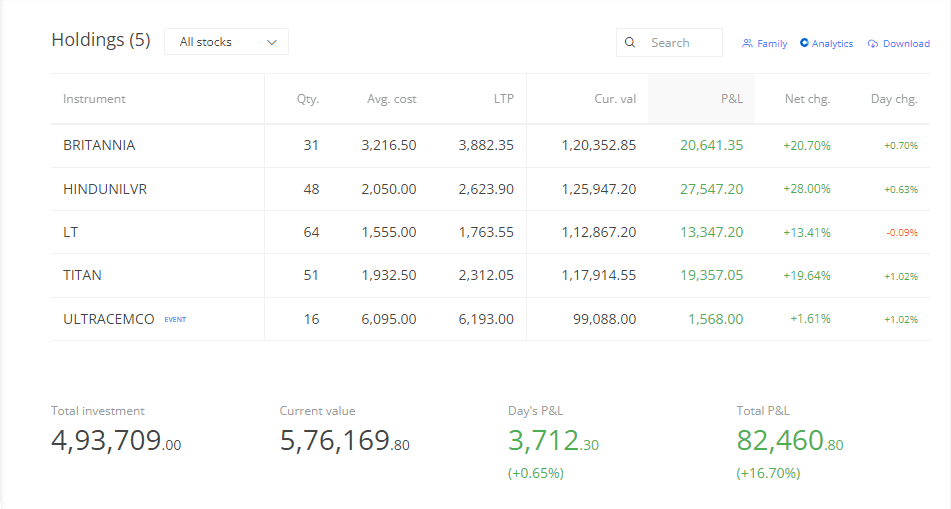Select the HINDUNILVR instrument row
Image resolution: width=951 pixels, height=509 pixels.
click(490, 189)
